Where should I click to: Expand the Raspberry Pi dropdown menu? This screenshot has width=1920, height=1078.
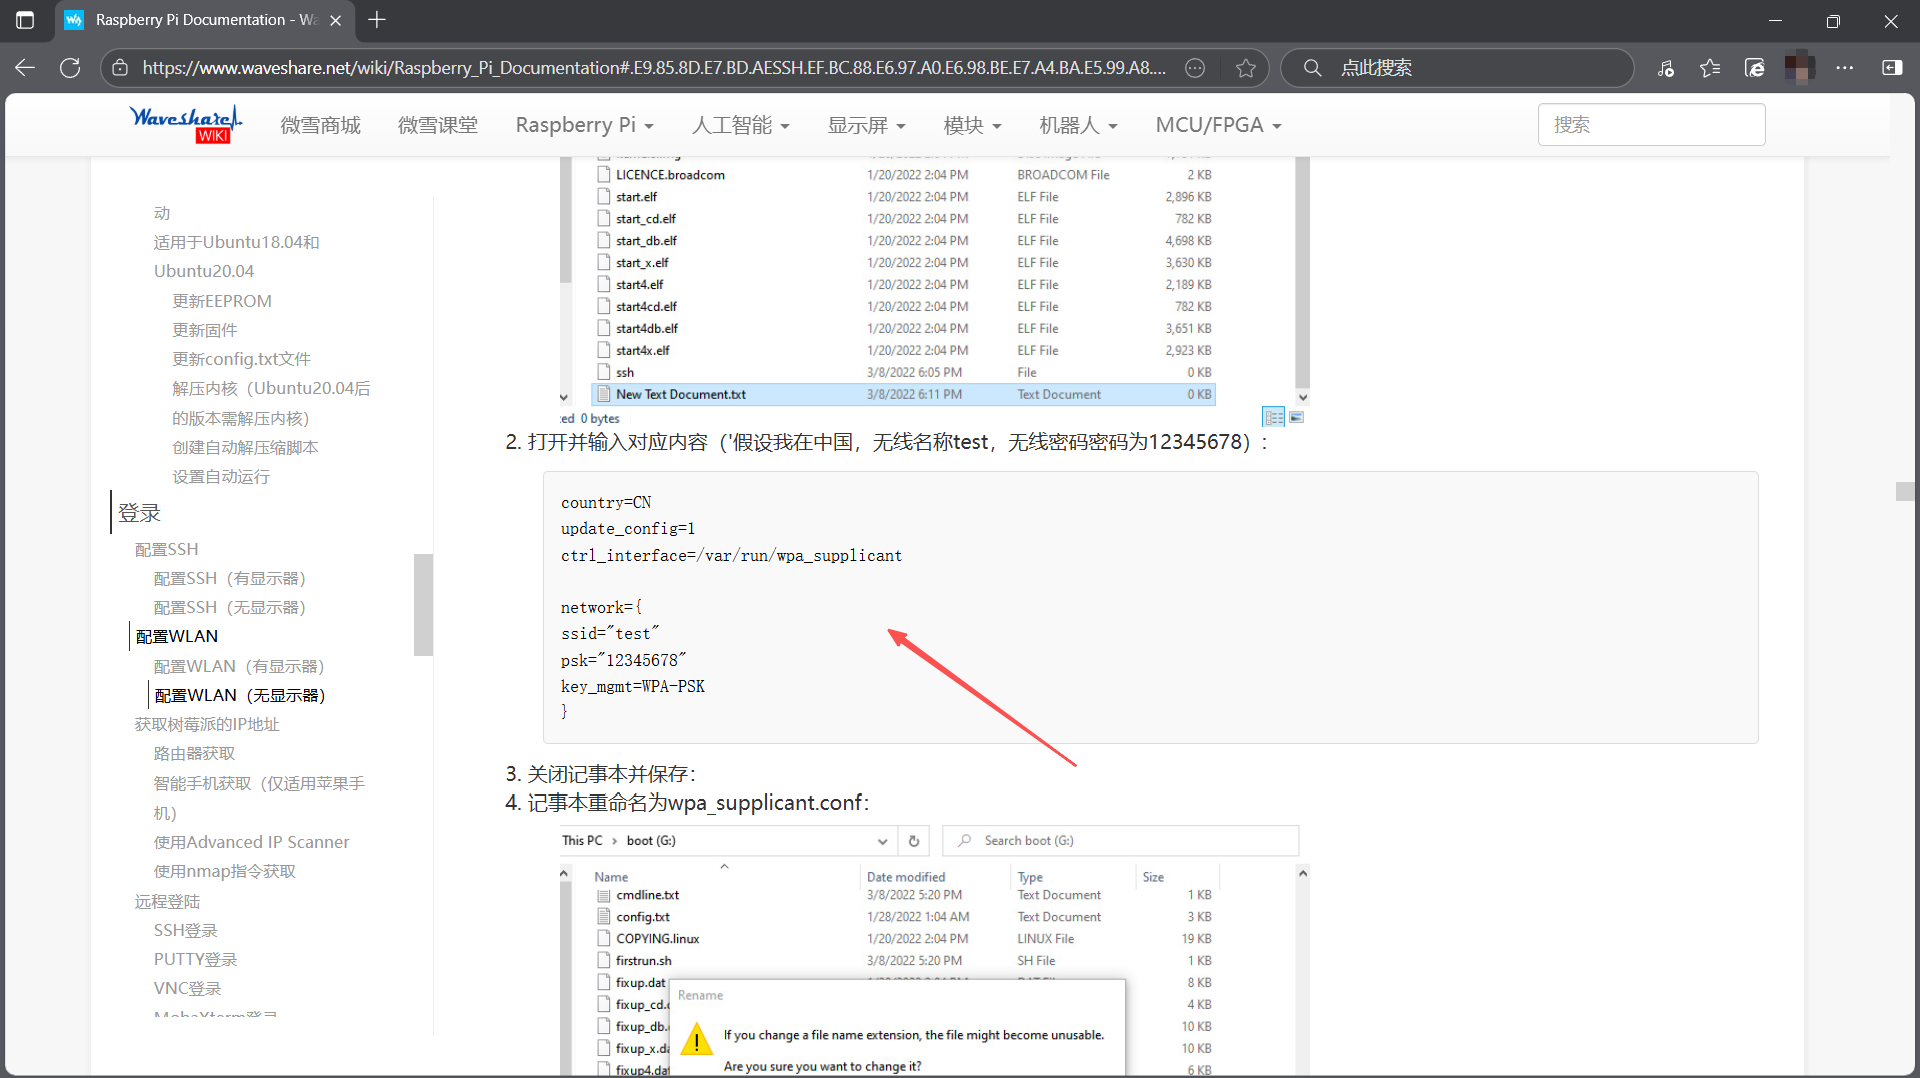point(584,125)
